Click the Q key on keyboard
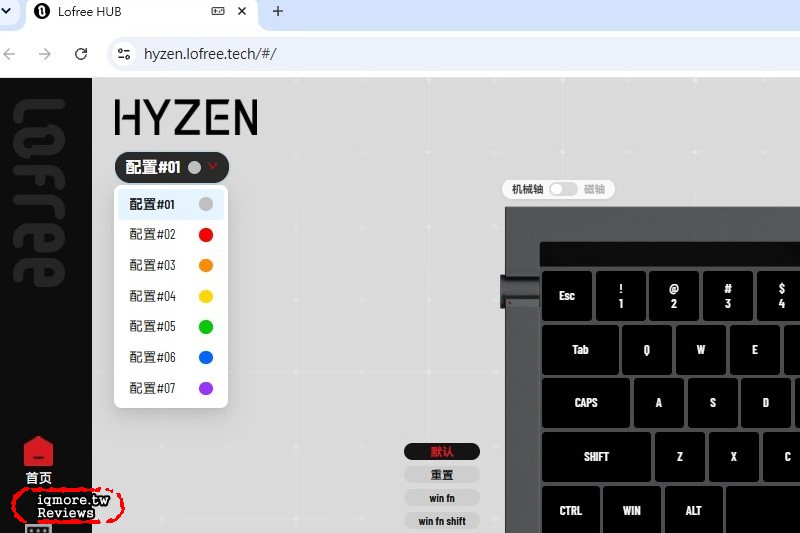Image resolution: width=800 pixels, height=533 pixels. 647,350
